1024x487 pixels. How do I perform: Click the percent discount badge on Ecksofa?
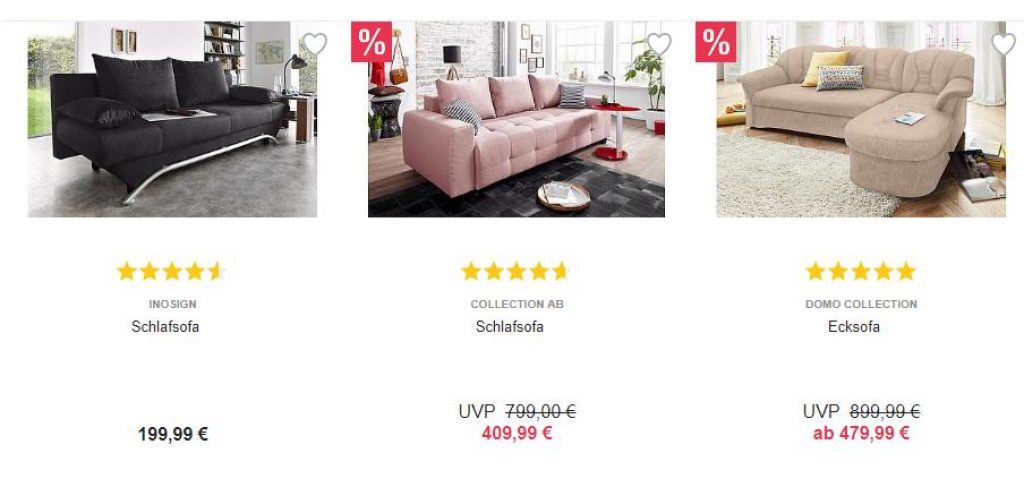pos(716,42)
